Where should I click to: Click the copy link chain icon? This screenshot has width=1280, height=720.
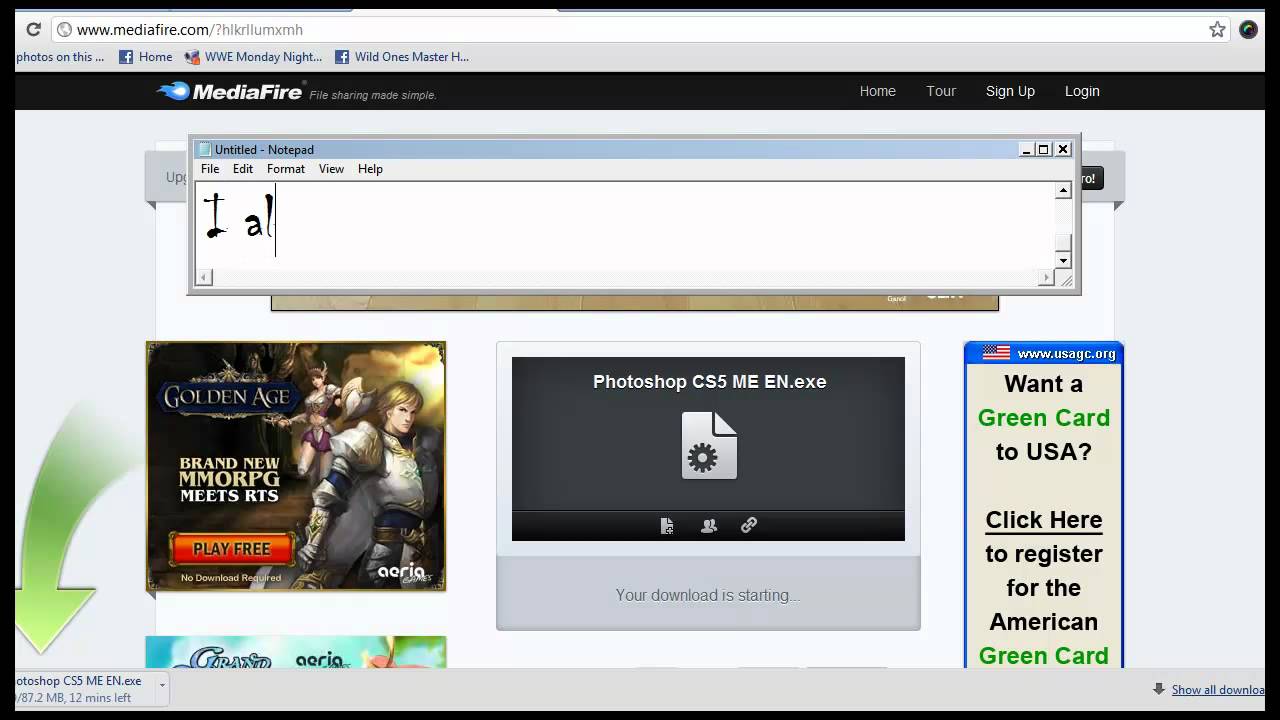(x=749, y=525)
